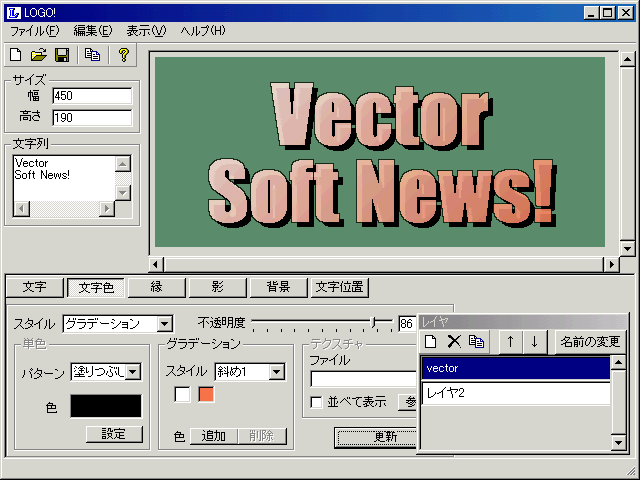Click the preview horizontal scroll left arrow
The image size is (640, 480).
coord(156,264)
